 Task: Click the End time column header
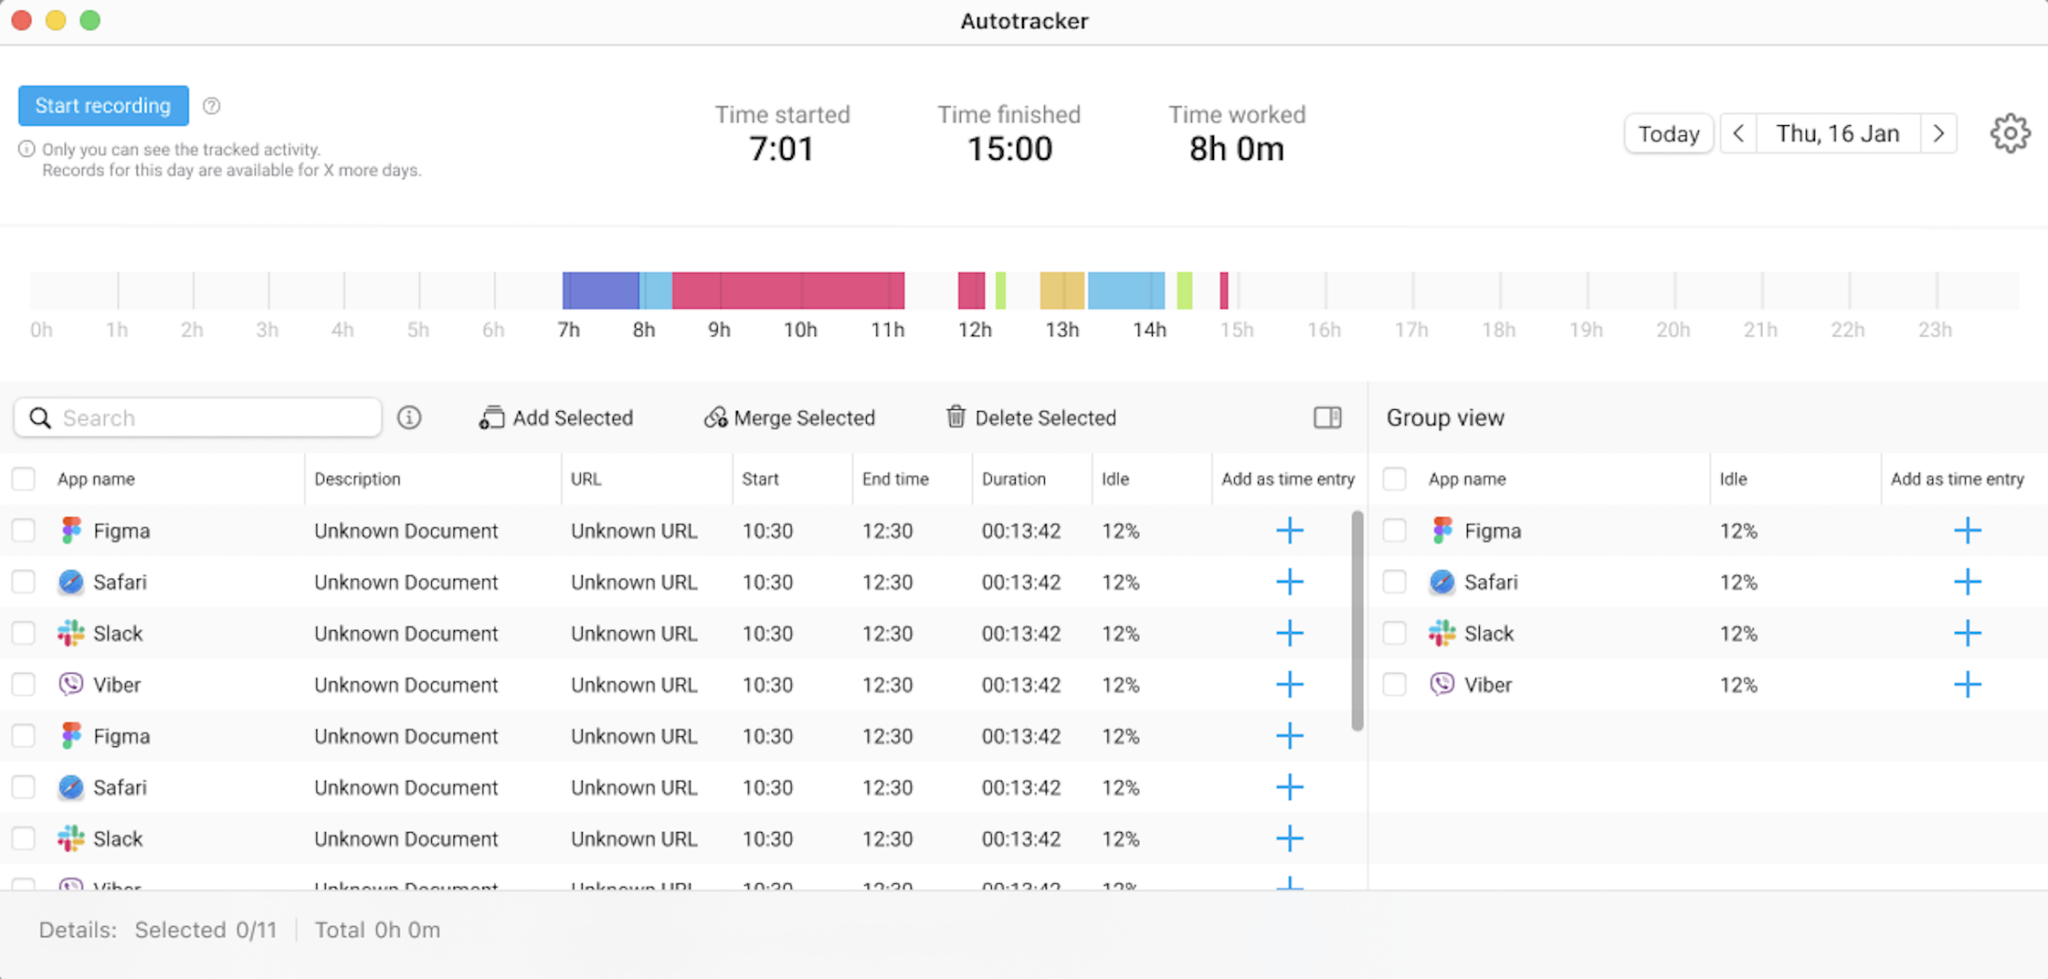tap(895, 479)
